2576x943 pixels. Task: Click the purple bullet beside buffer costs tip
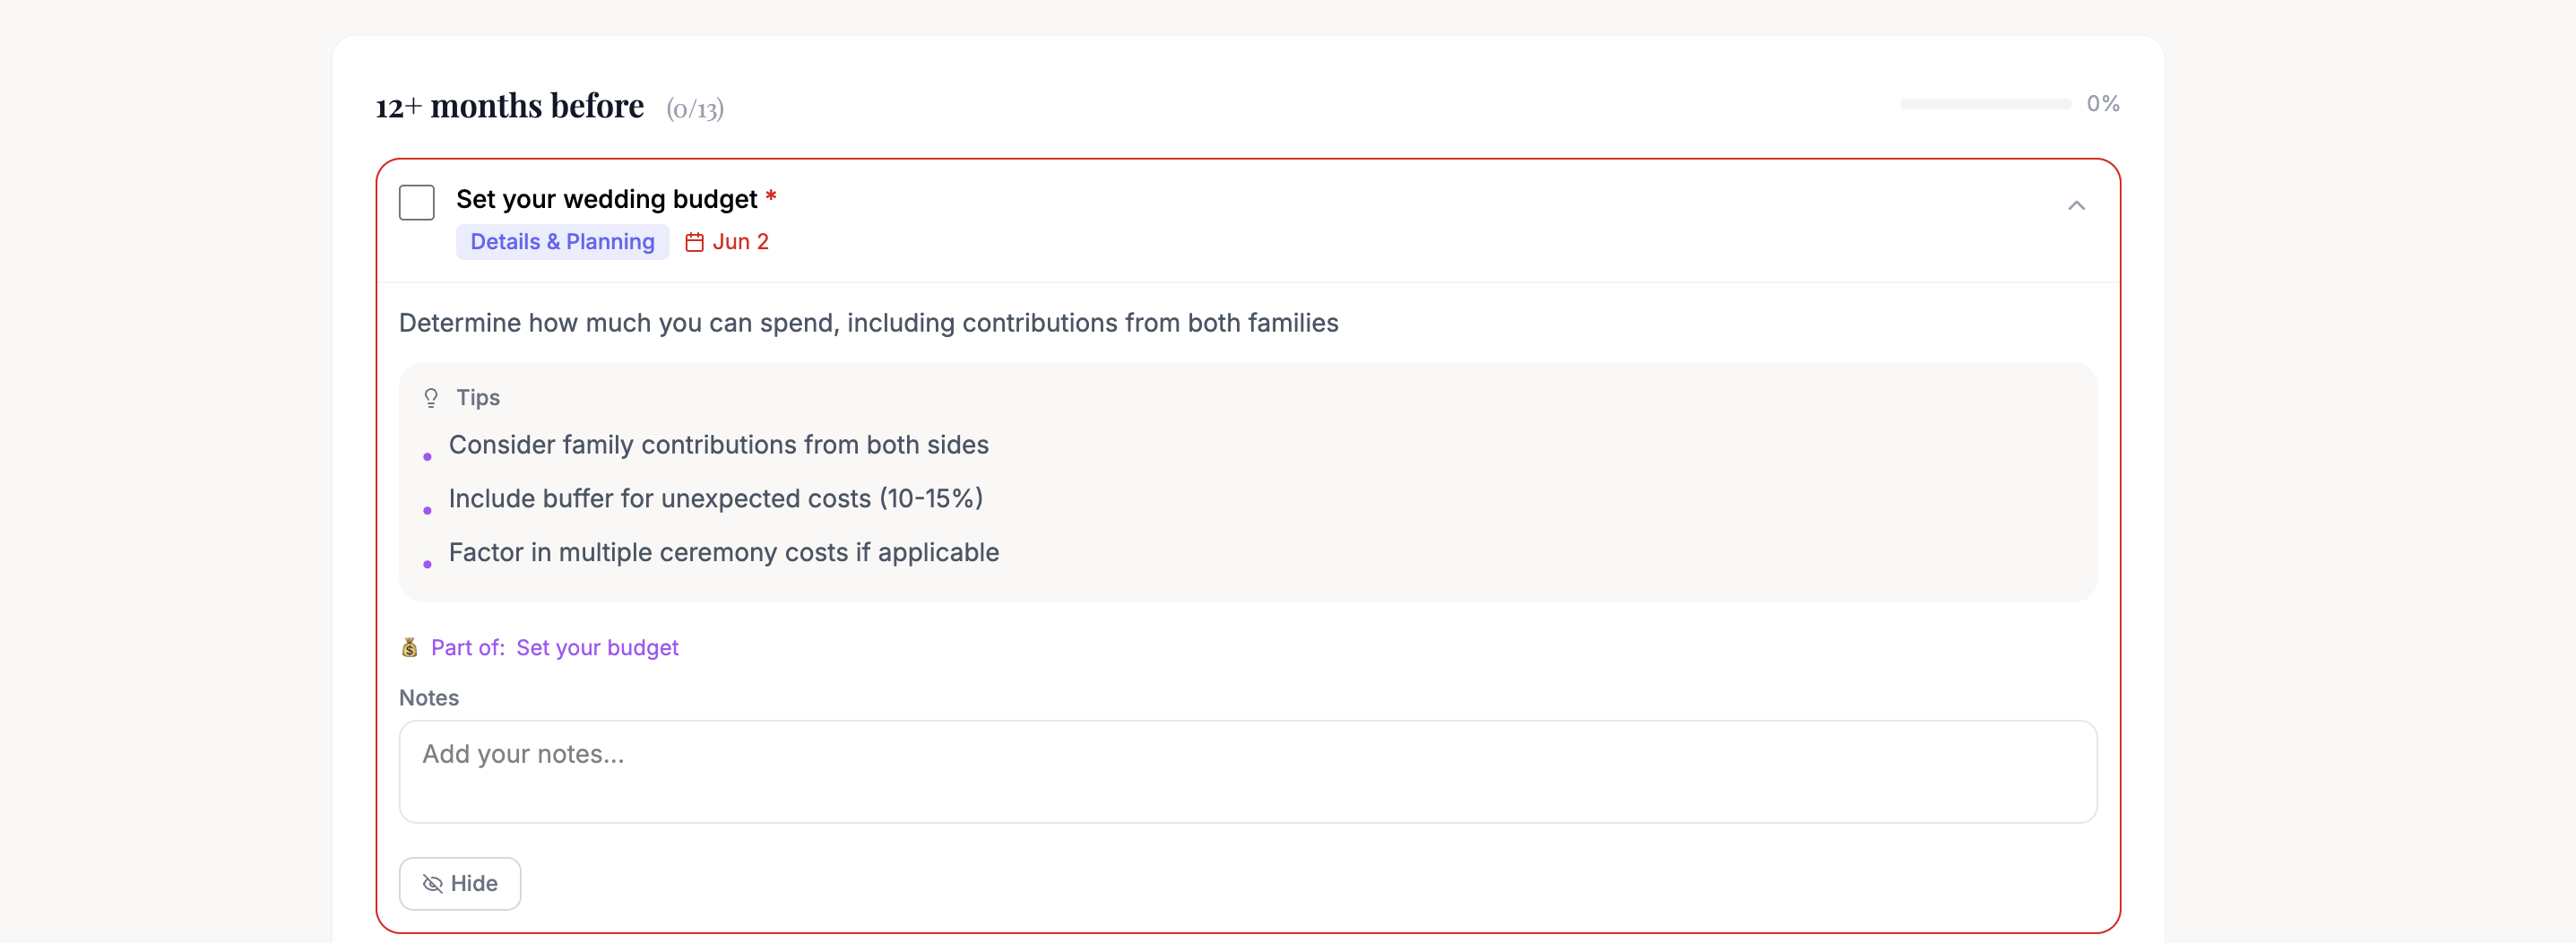(428, 509)
